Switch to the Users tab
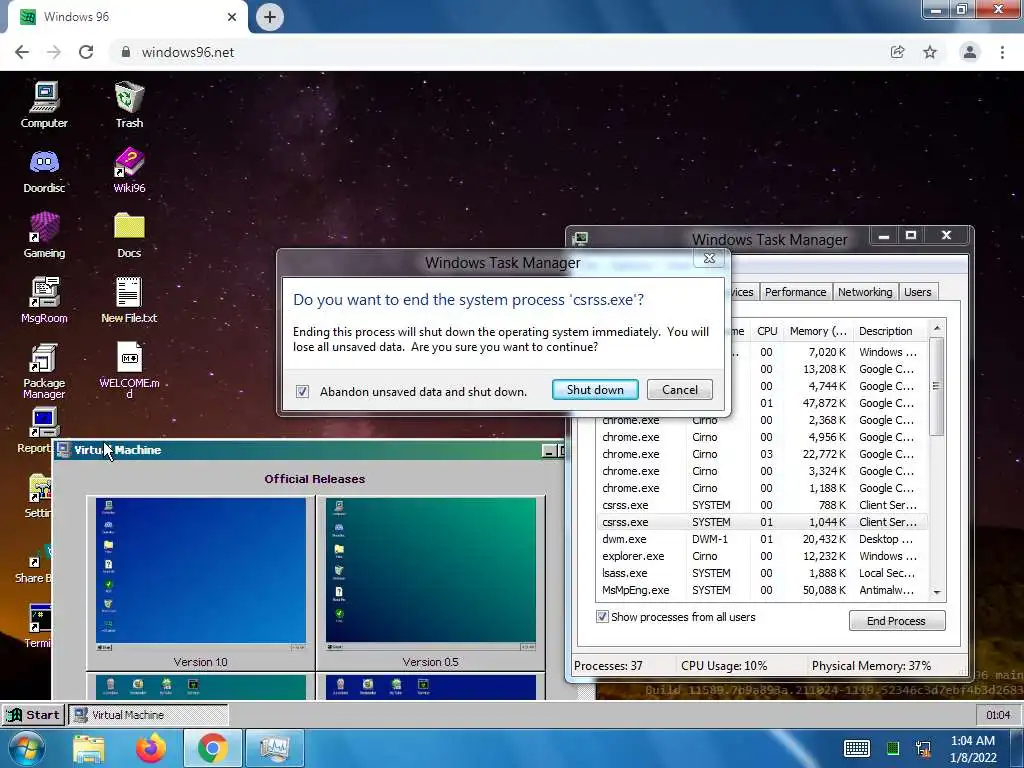The width and height of the screenshot is (1024, 768). click(917, 292)
